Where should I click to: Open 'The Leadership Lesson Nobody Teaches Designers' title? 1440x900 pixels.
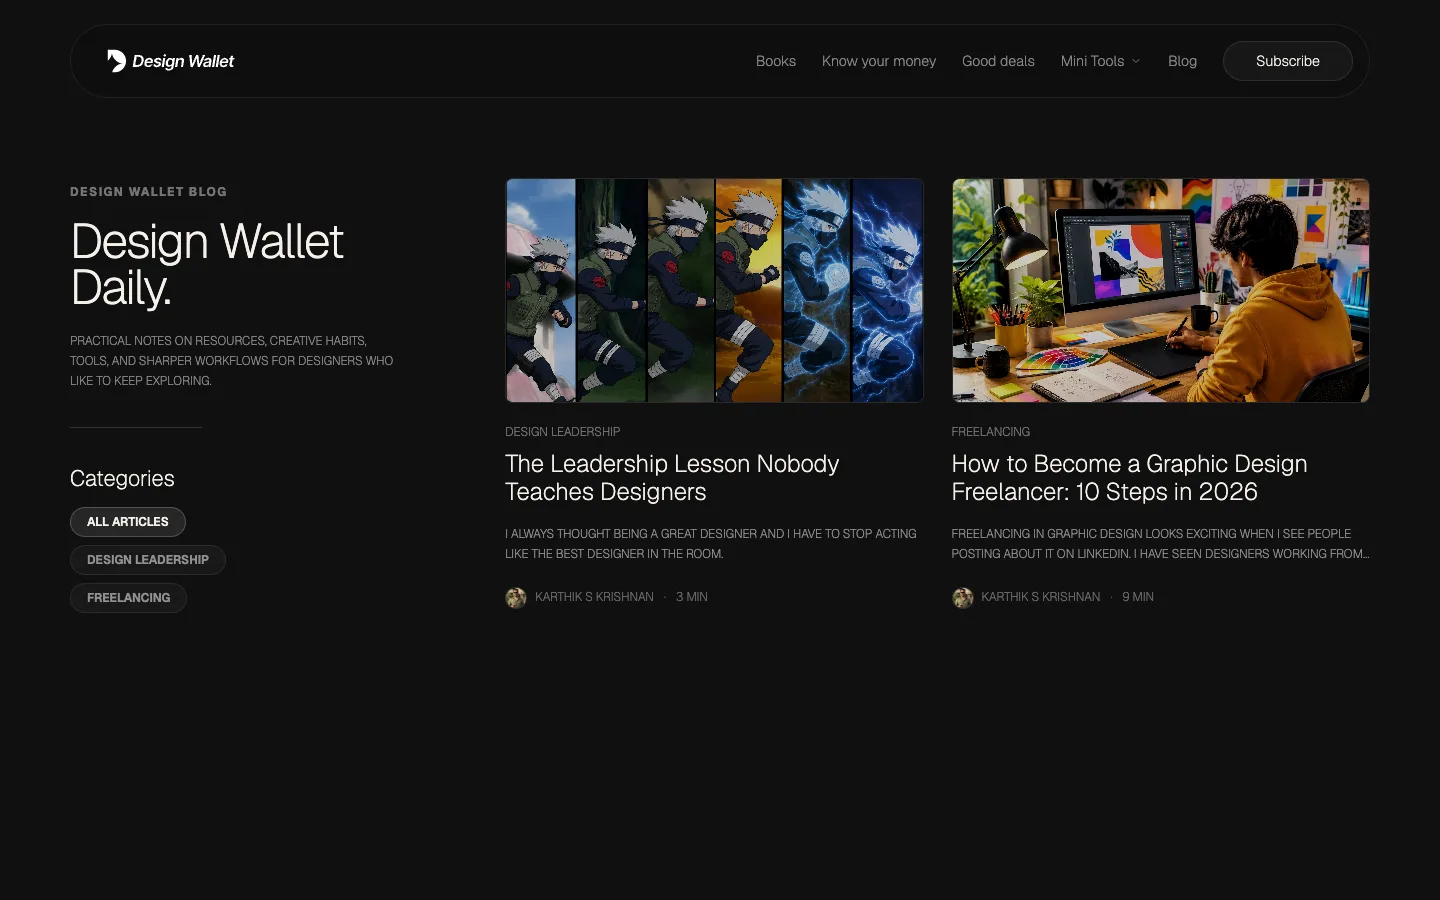672,478
